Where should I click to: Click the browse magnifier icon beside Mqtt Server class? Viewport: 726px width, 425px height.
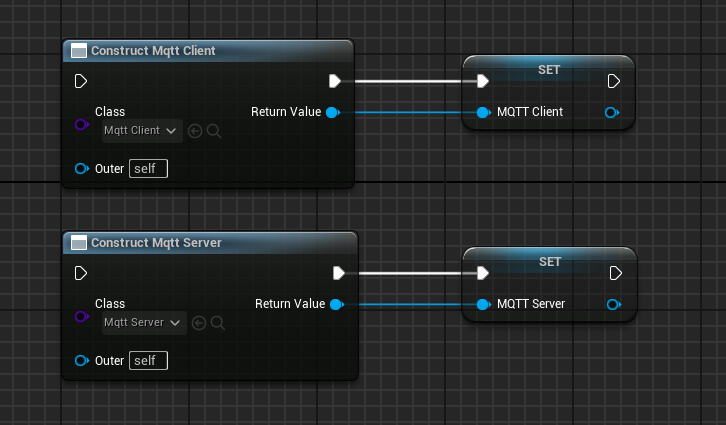point(217,322)
